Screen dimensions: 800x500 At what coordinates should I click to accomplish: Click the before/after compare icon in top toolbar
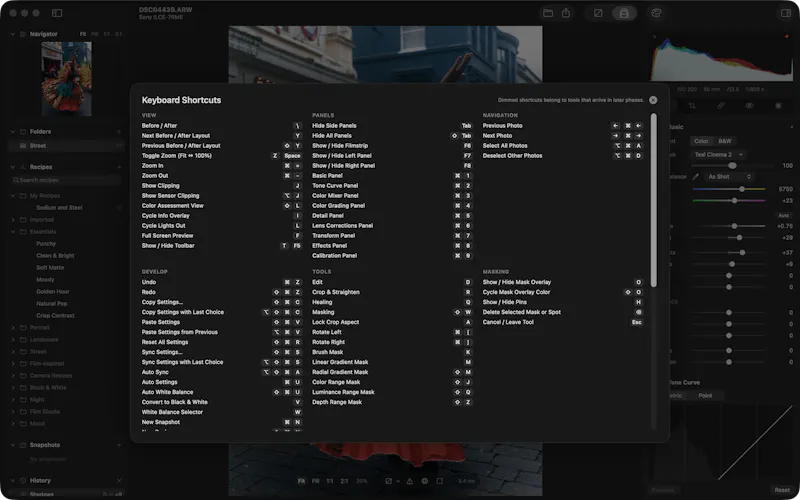(x=598, y=13)
